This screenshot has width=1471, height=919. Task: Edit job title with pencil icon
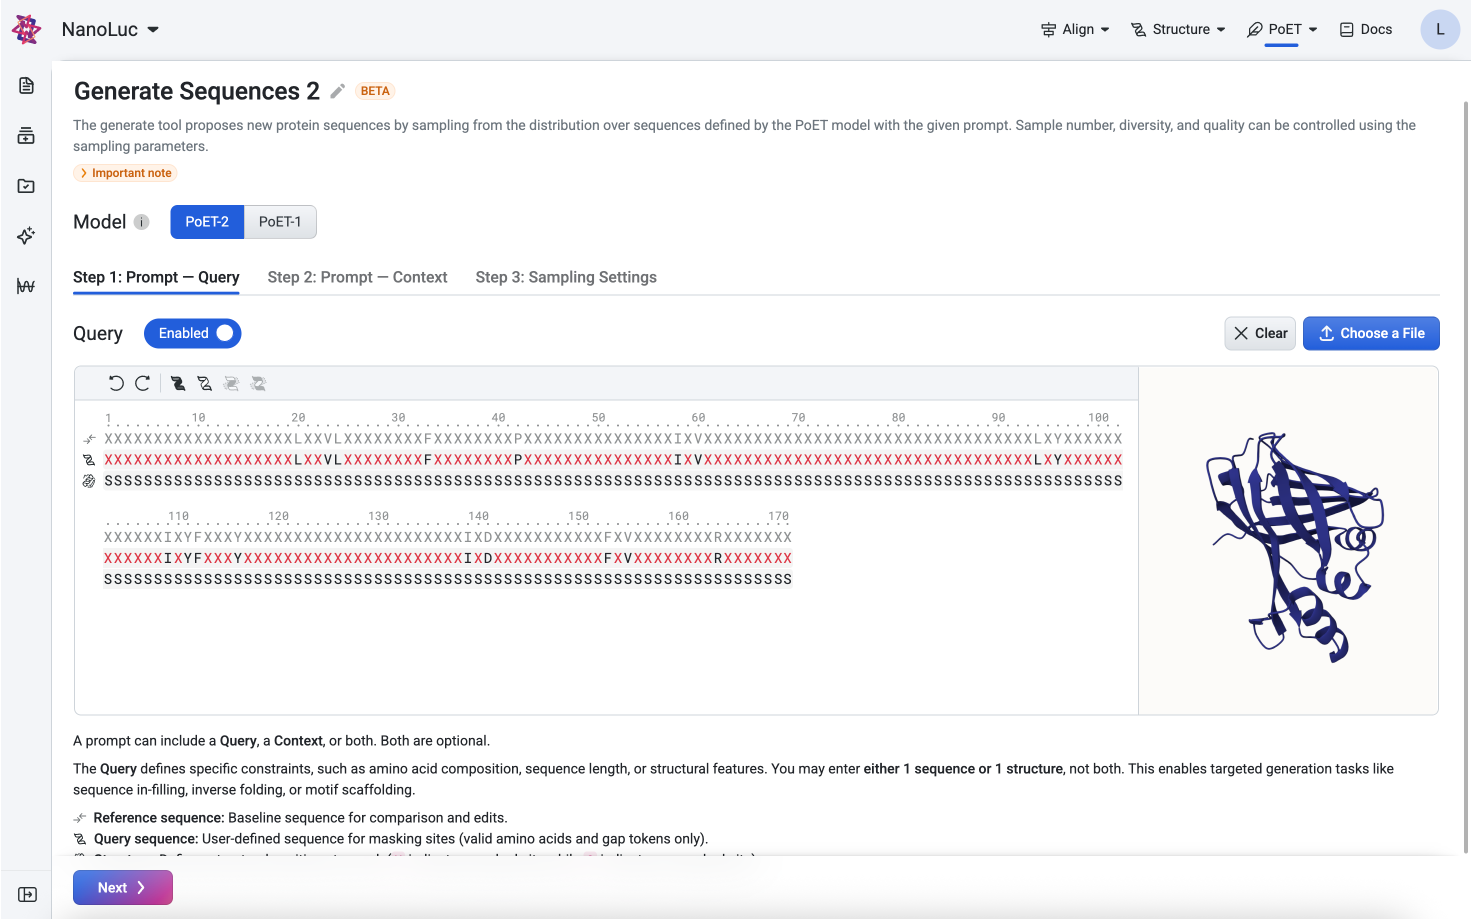[x=338, y=91]
